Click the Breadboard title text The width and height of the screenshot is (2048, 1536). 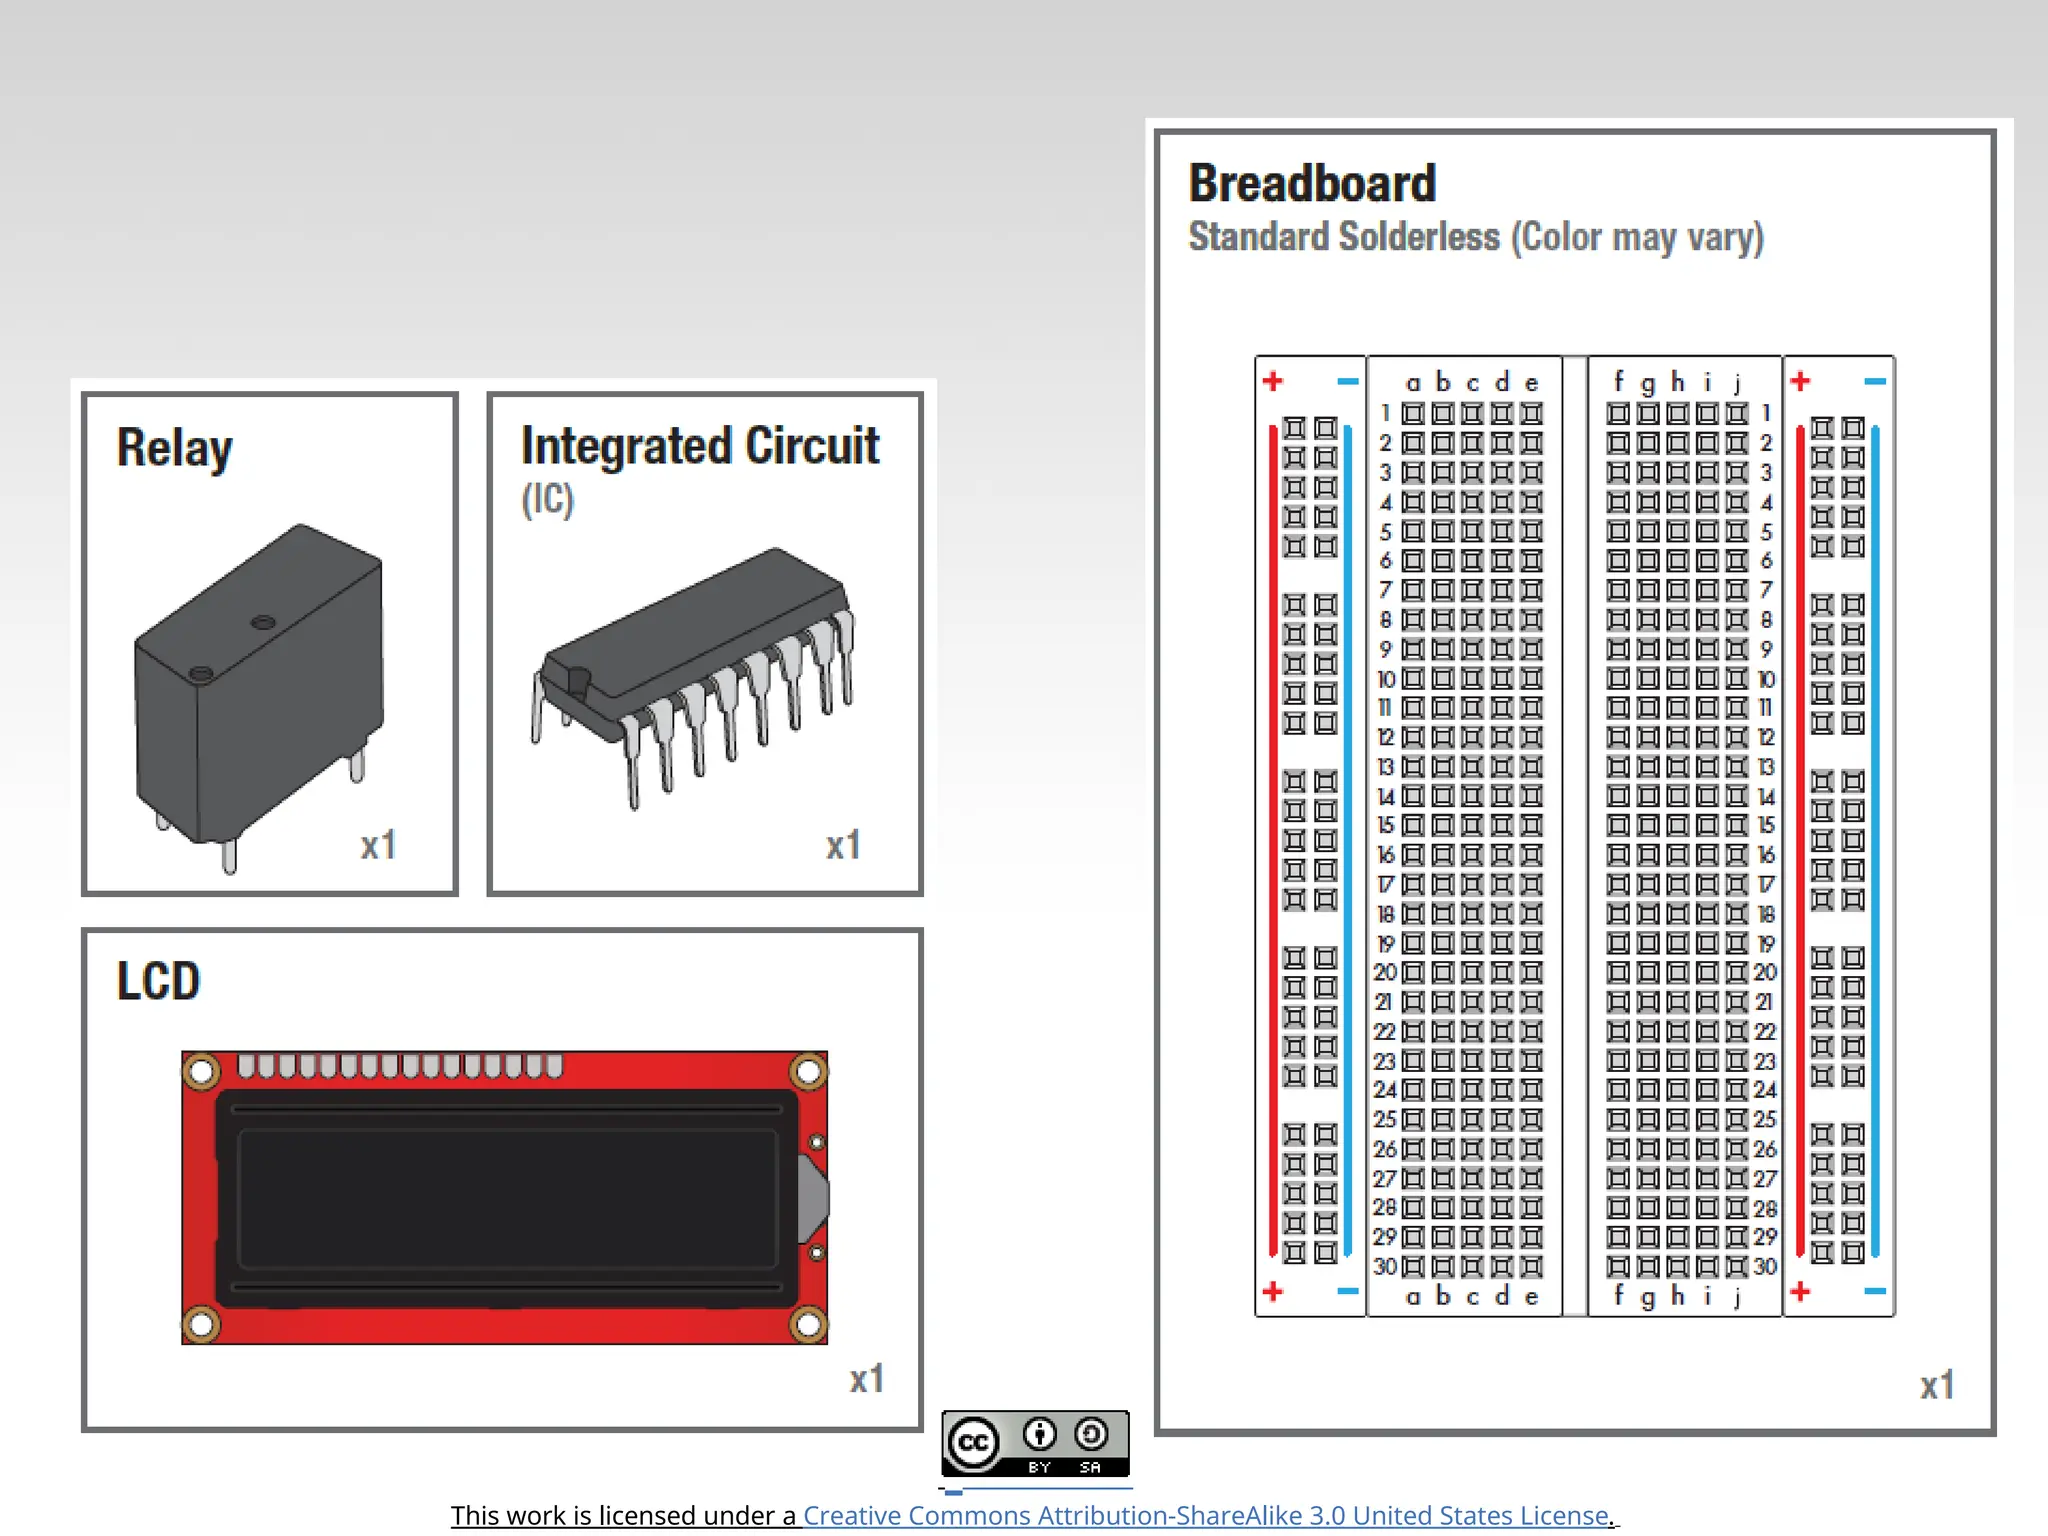coord(1312,184)
